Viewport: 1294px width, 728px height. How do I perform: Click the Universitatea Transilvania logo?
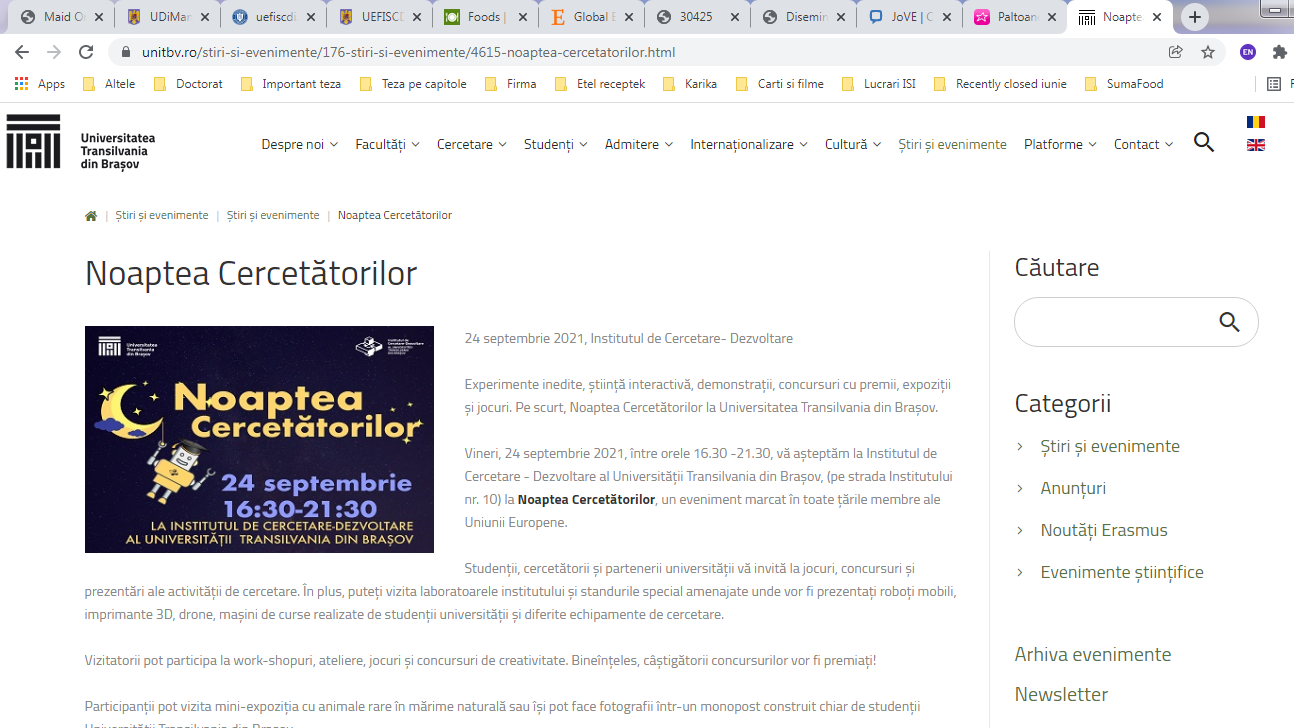[82, 143]
